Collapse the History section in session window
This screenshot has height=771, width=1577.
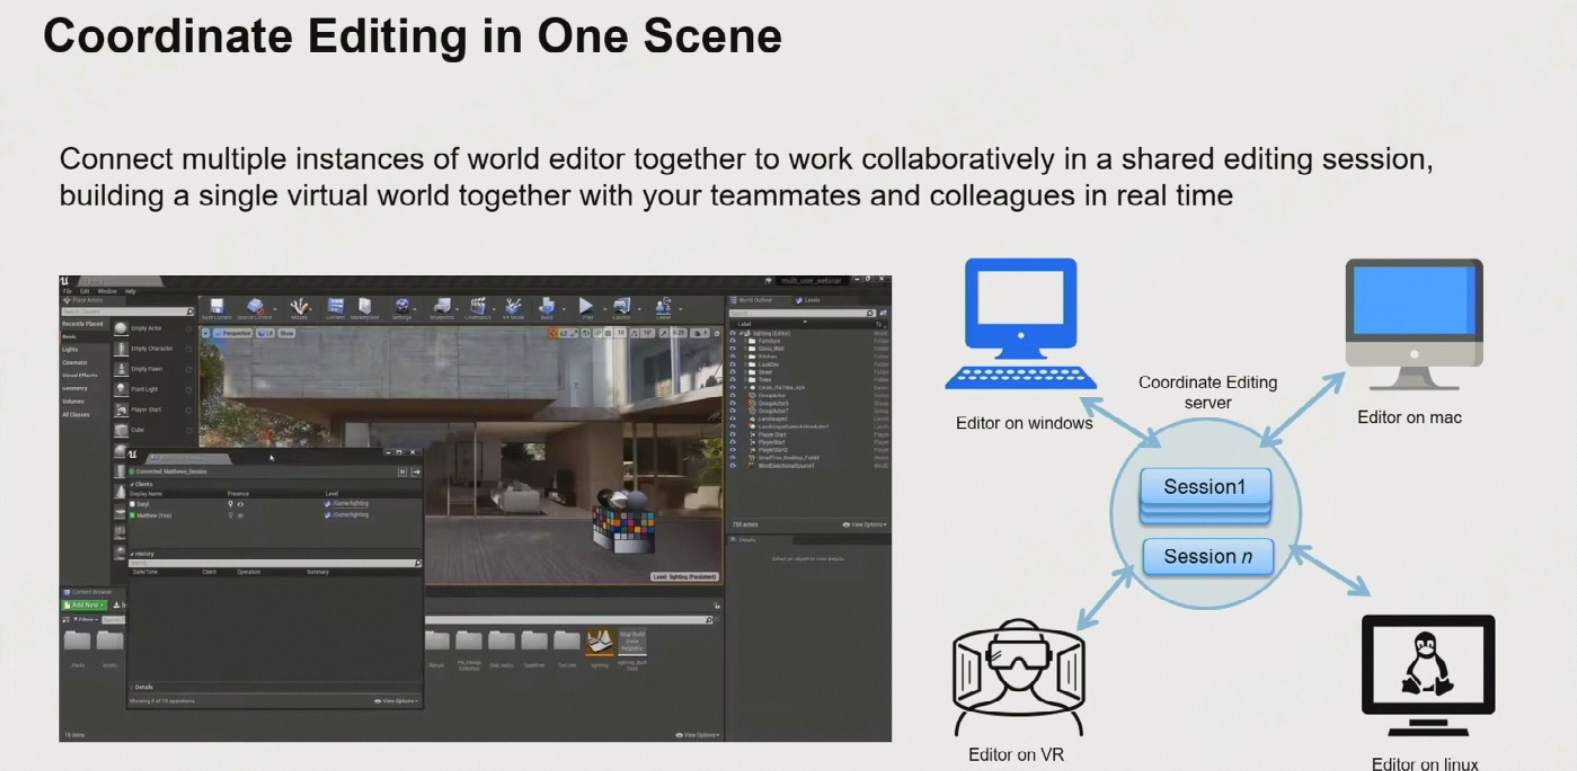point(132,554)
